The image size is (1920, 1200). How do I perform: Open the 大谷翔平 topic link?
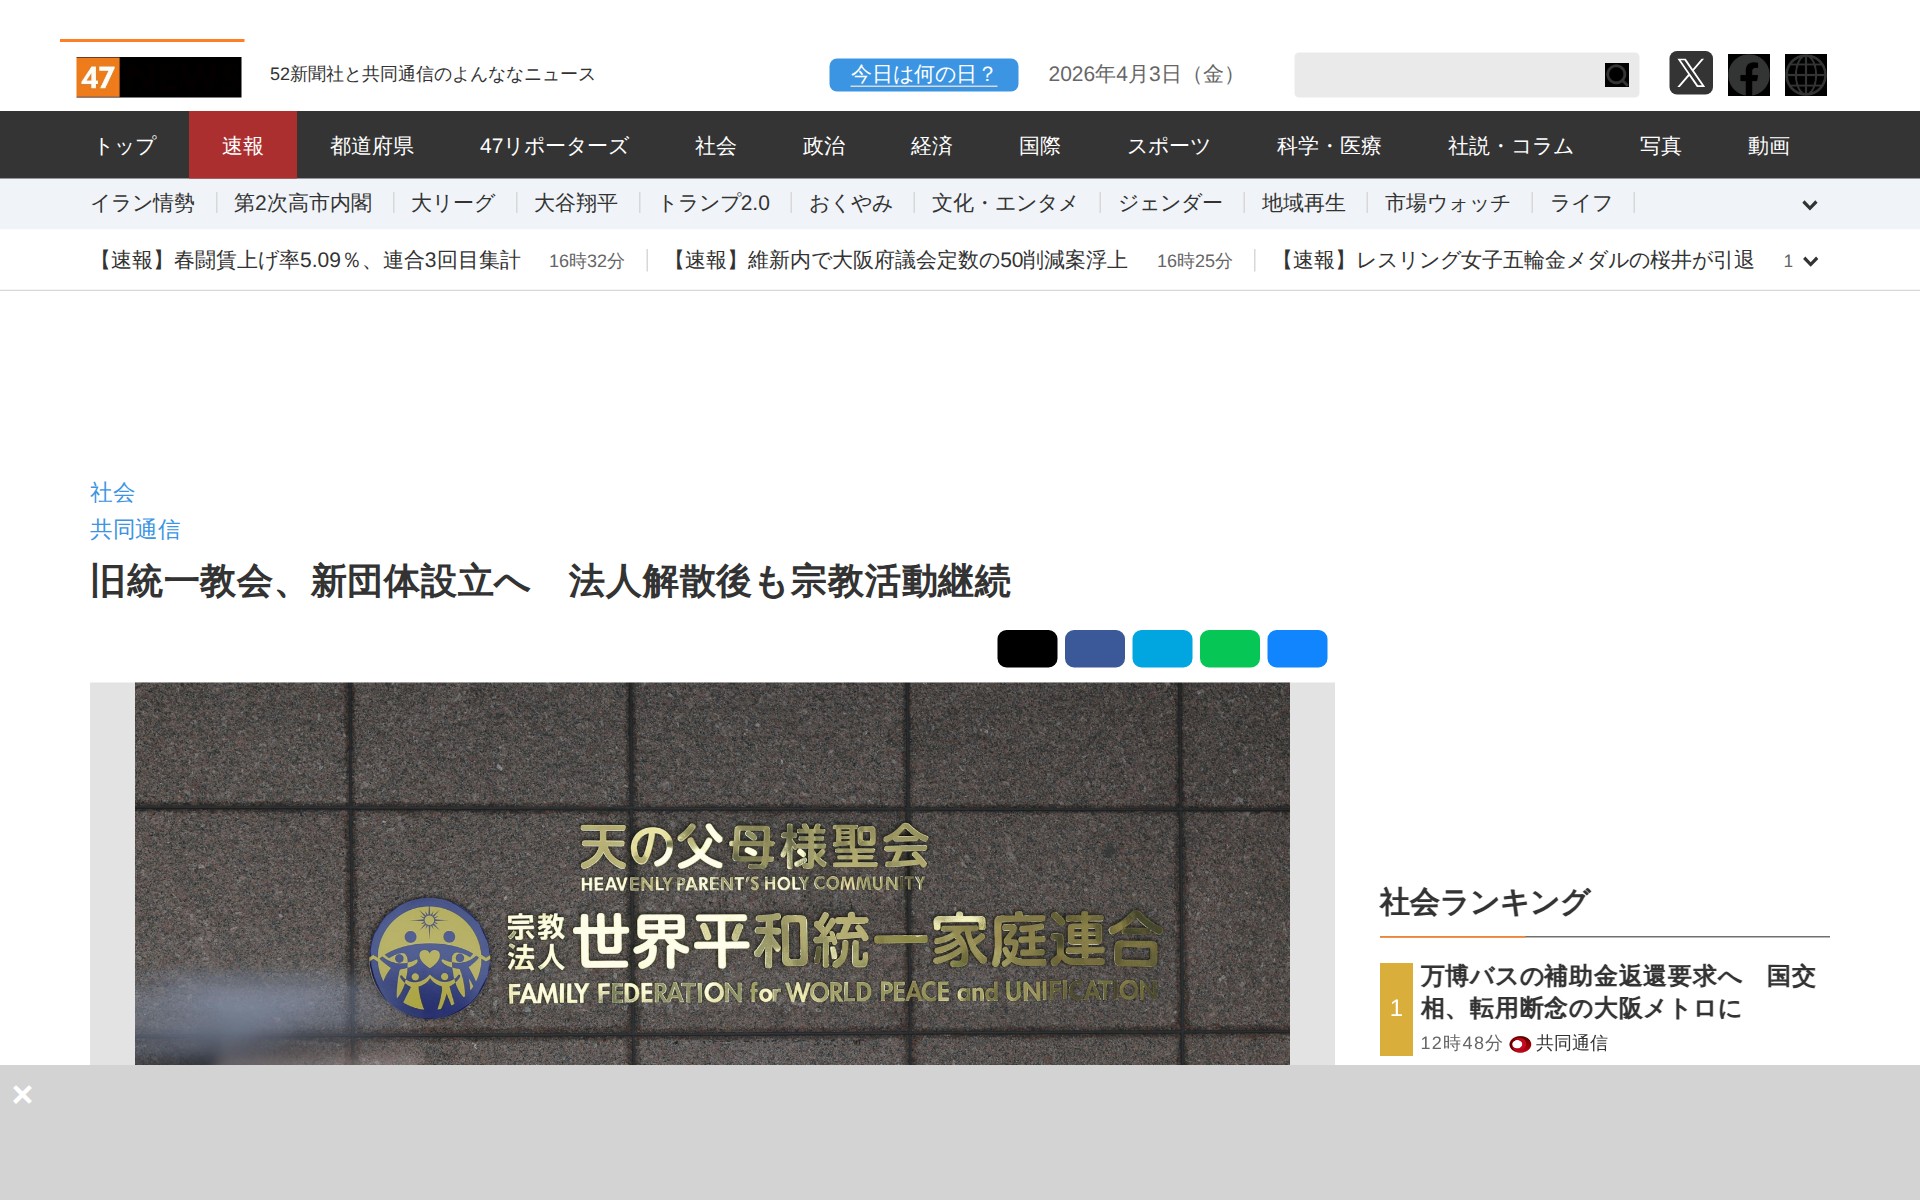point(575,204)
